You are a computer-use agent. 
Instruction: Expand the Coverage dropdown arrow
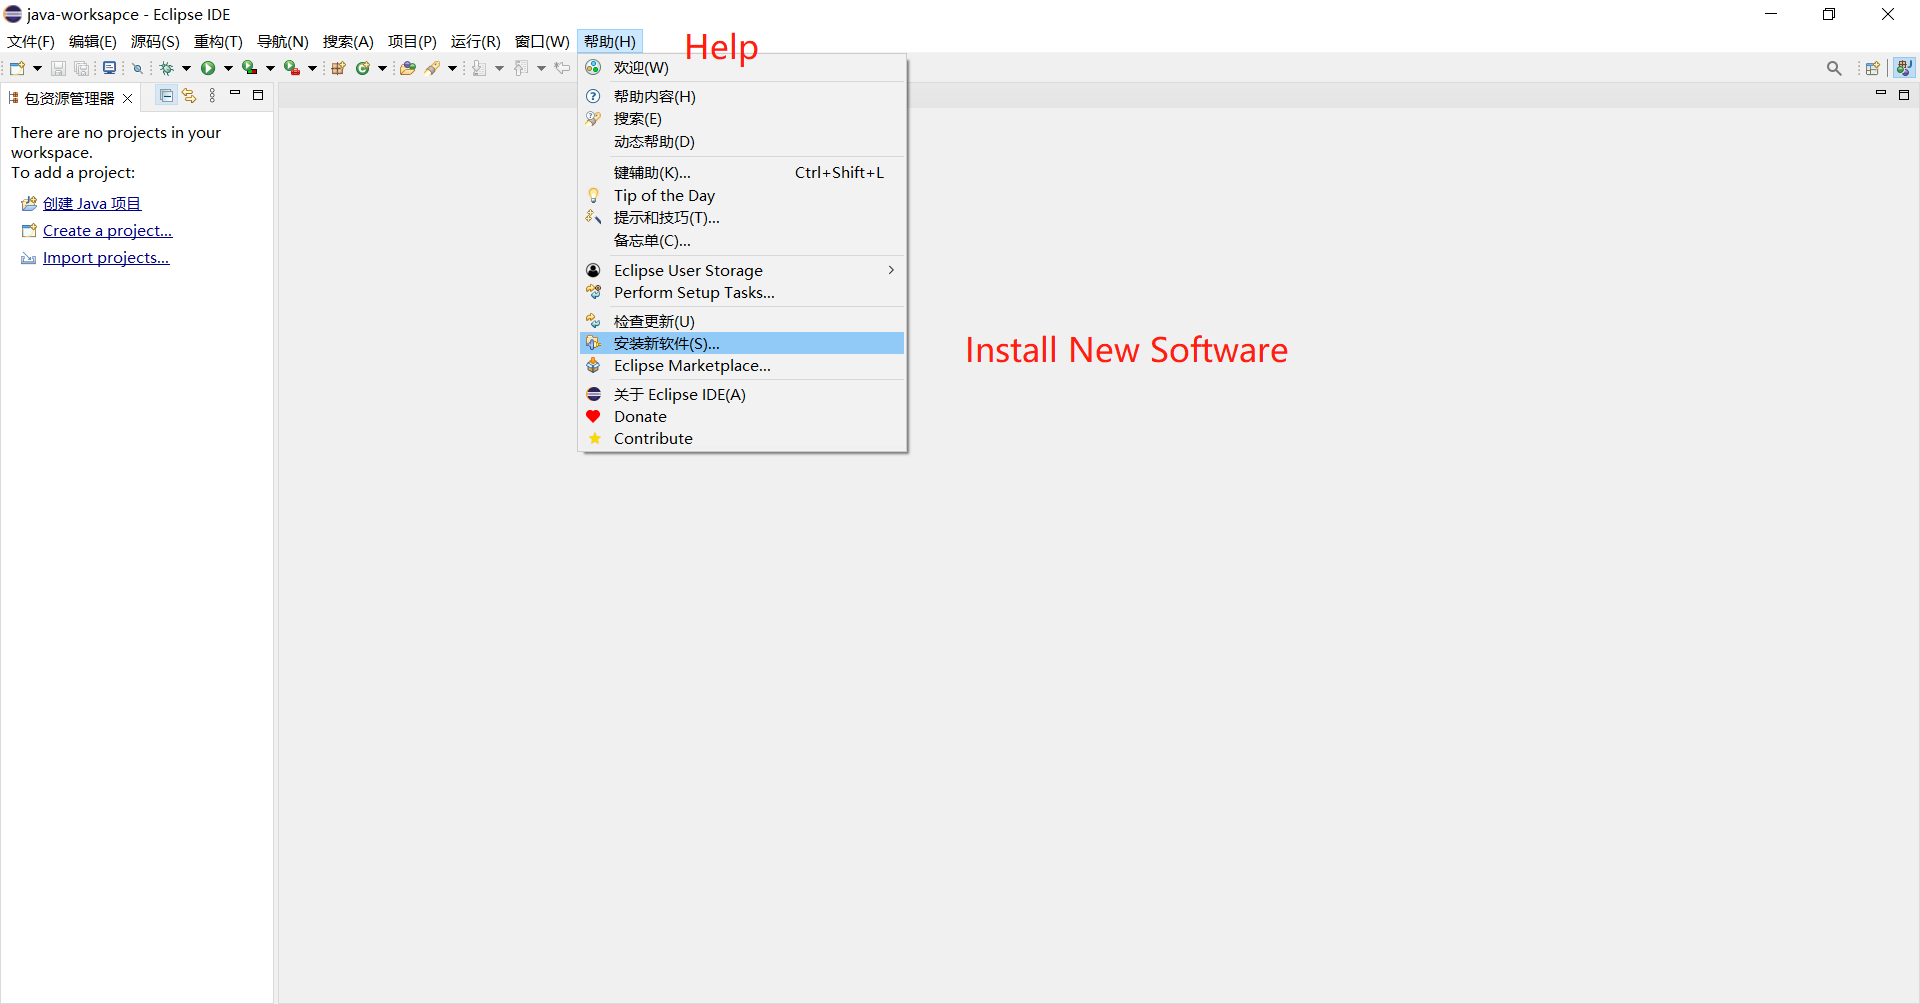click(x=270, y=68)
